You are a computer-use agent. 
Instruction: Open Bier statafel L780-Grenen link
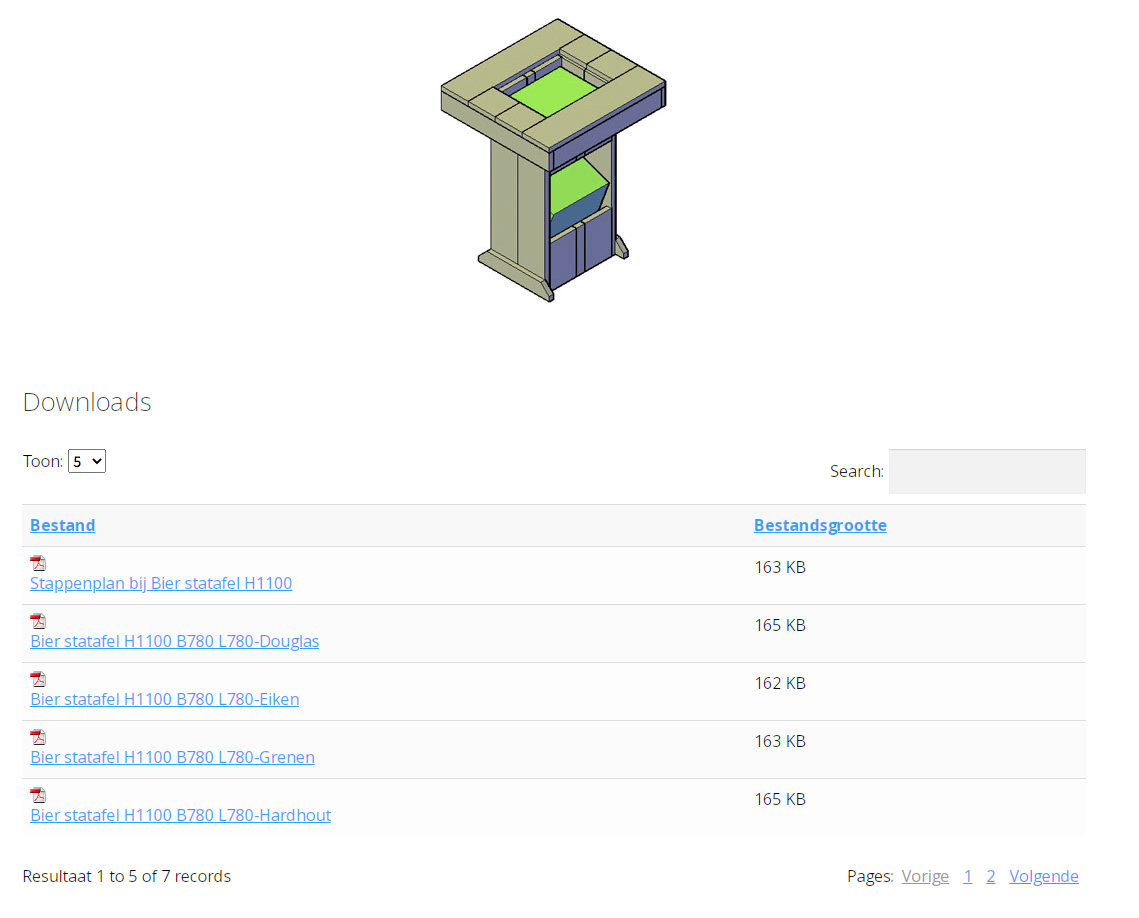(173, 757)
